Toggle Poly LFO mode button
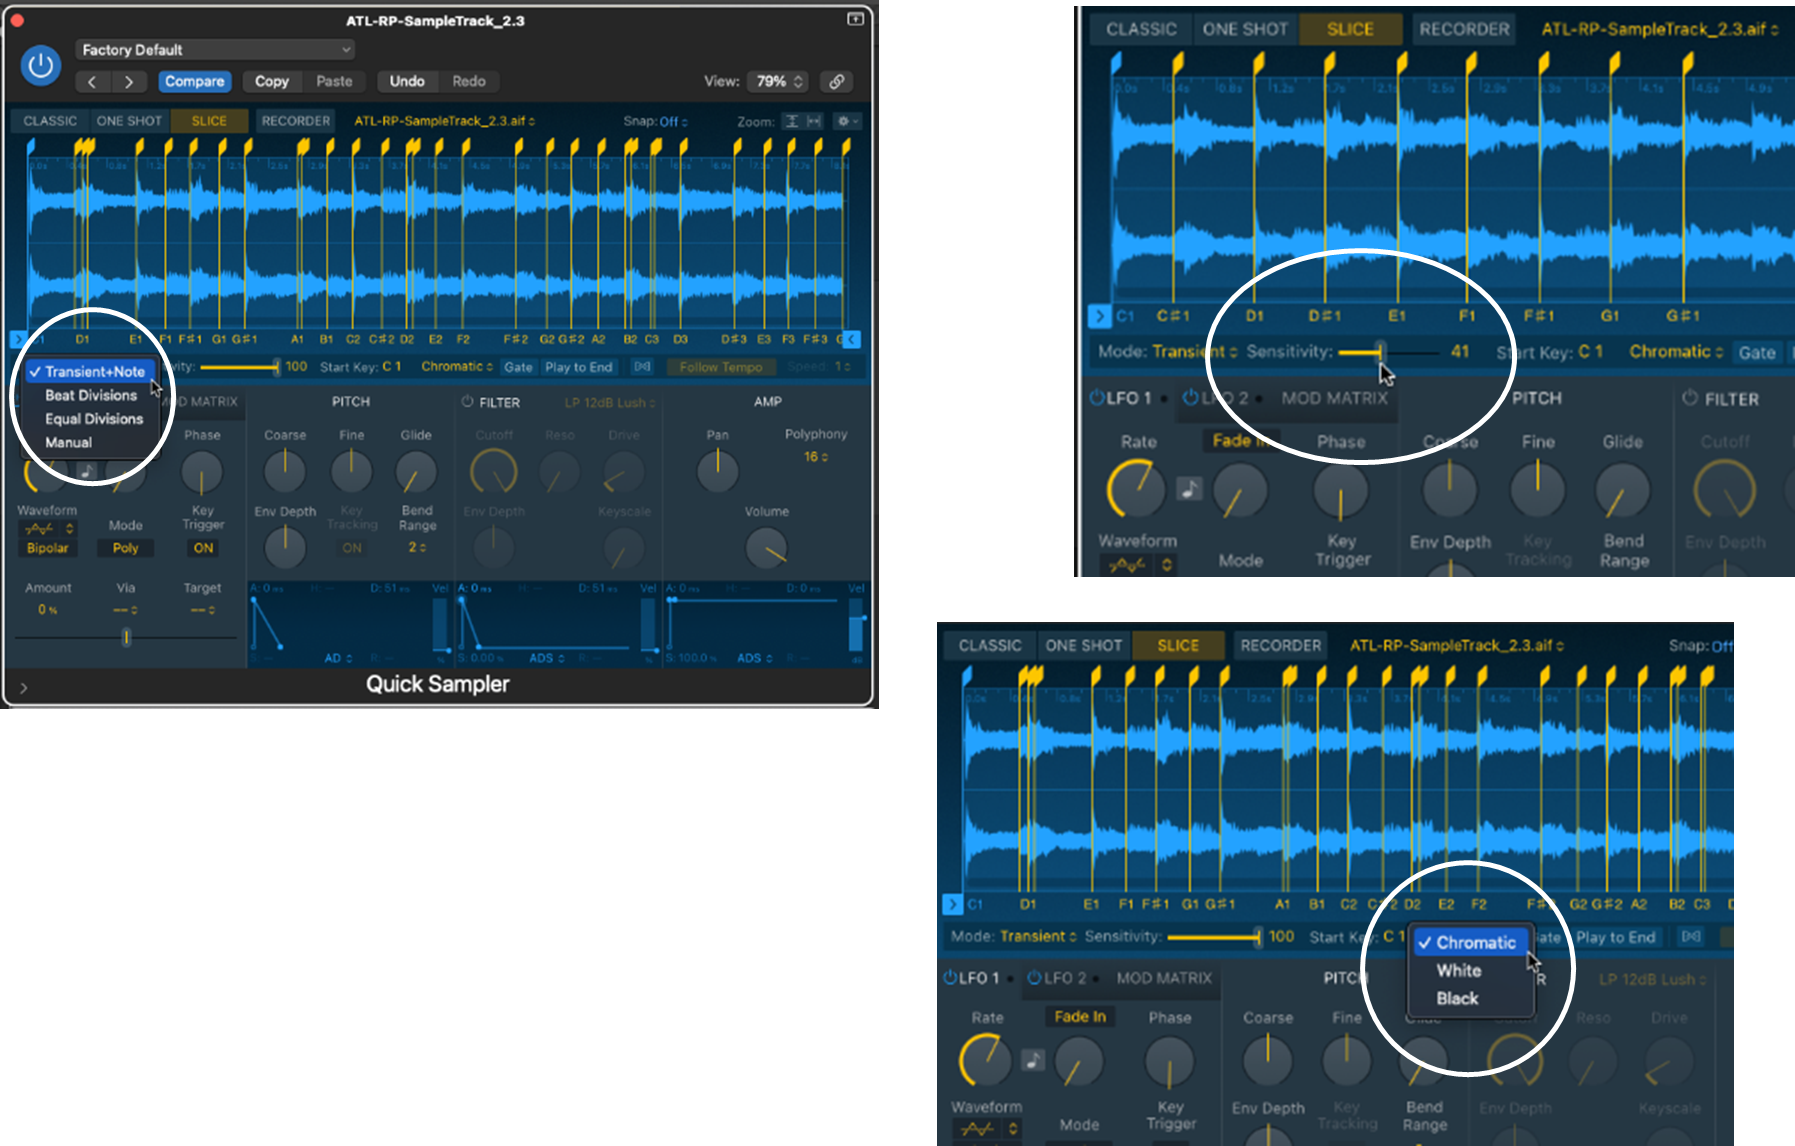This screenshot has height=1146, width=1795. coord(126,548)
